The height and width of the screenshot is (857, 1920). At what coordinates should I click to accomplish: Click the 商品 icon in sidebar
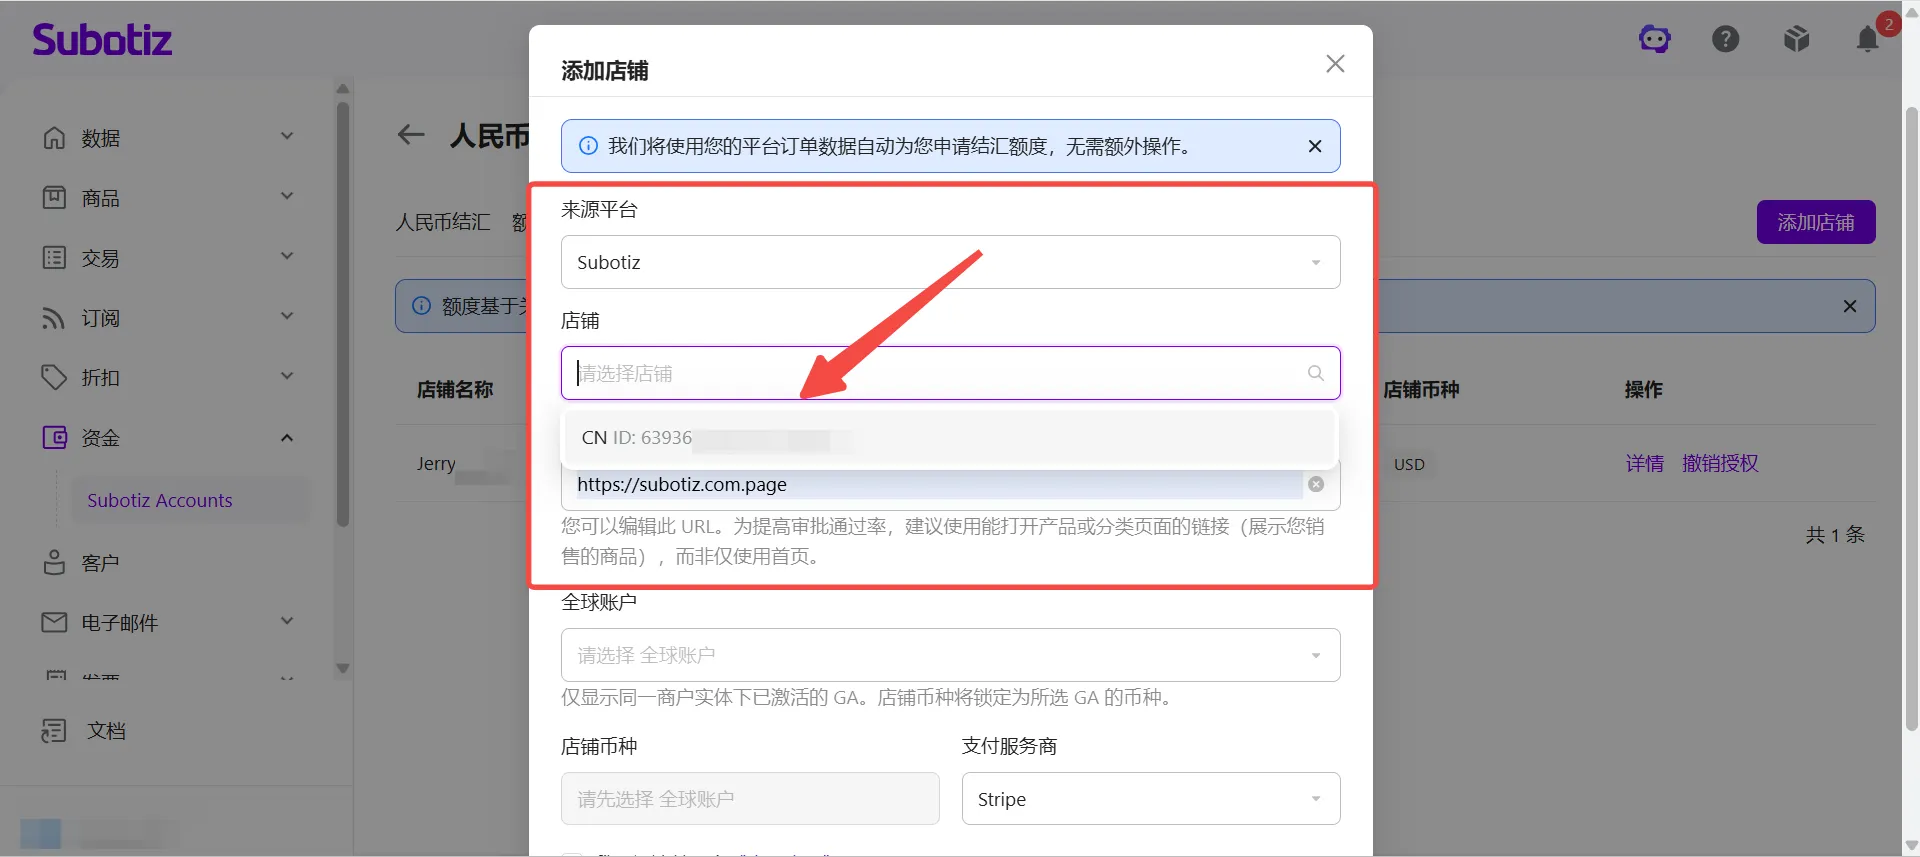tap(54, 198)
